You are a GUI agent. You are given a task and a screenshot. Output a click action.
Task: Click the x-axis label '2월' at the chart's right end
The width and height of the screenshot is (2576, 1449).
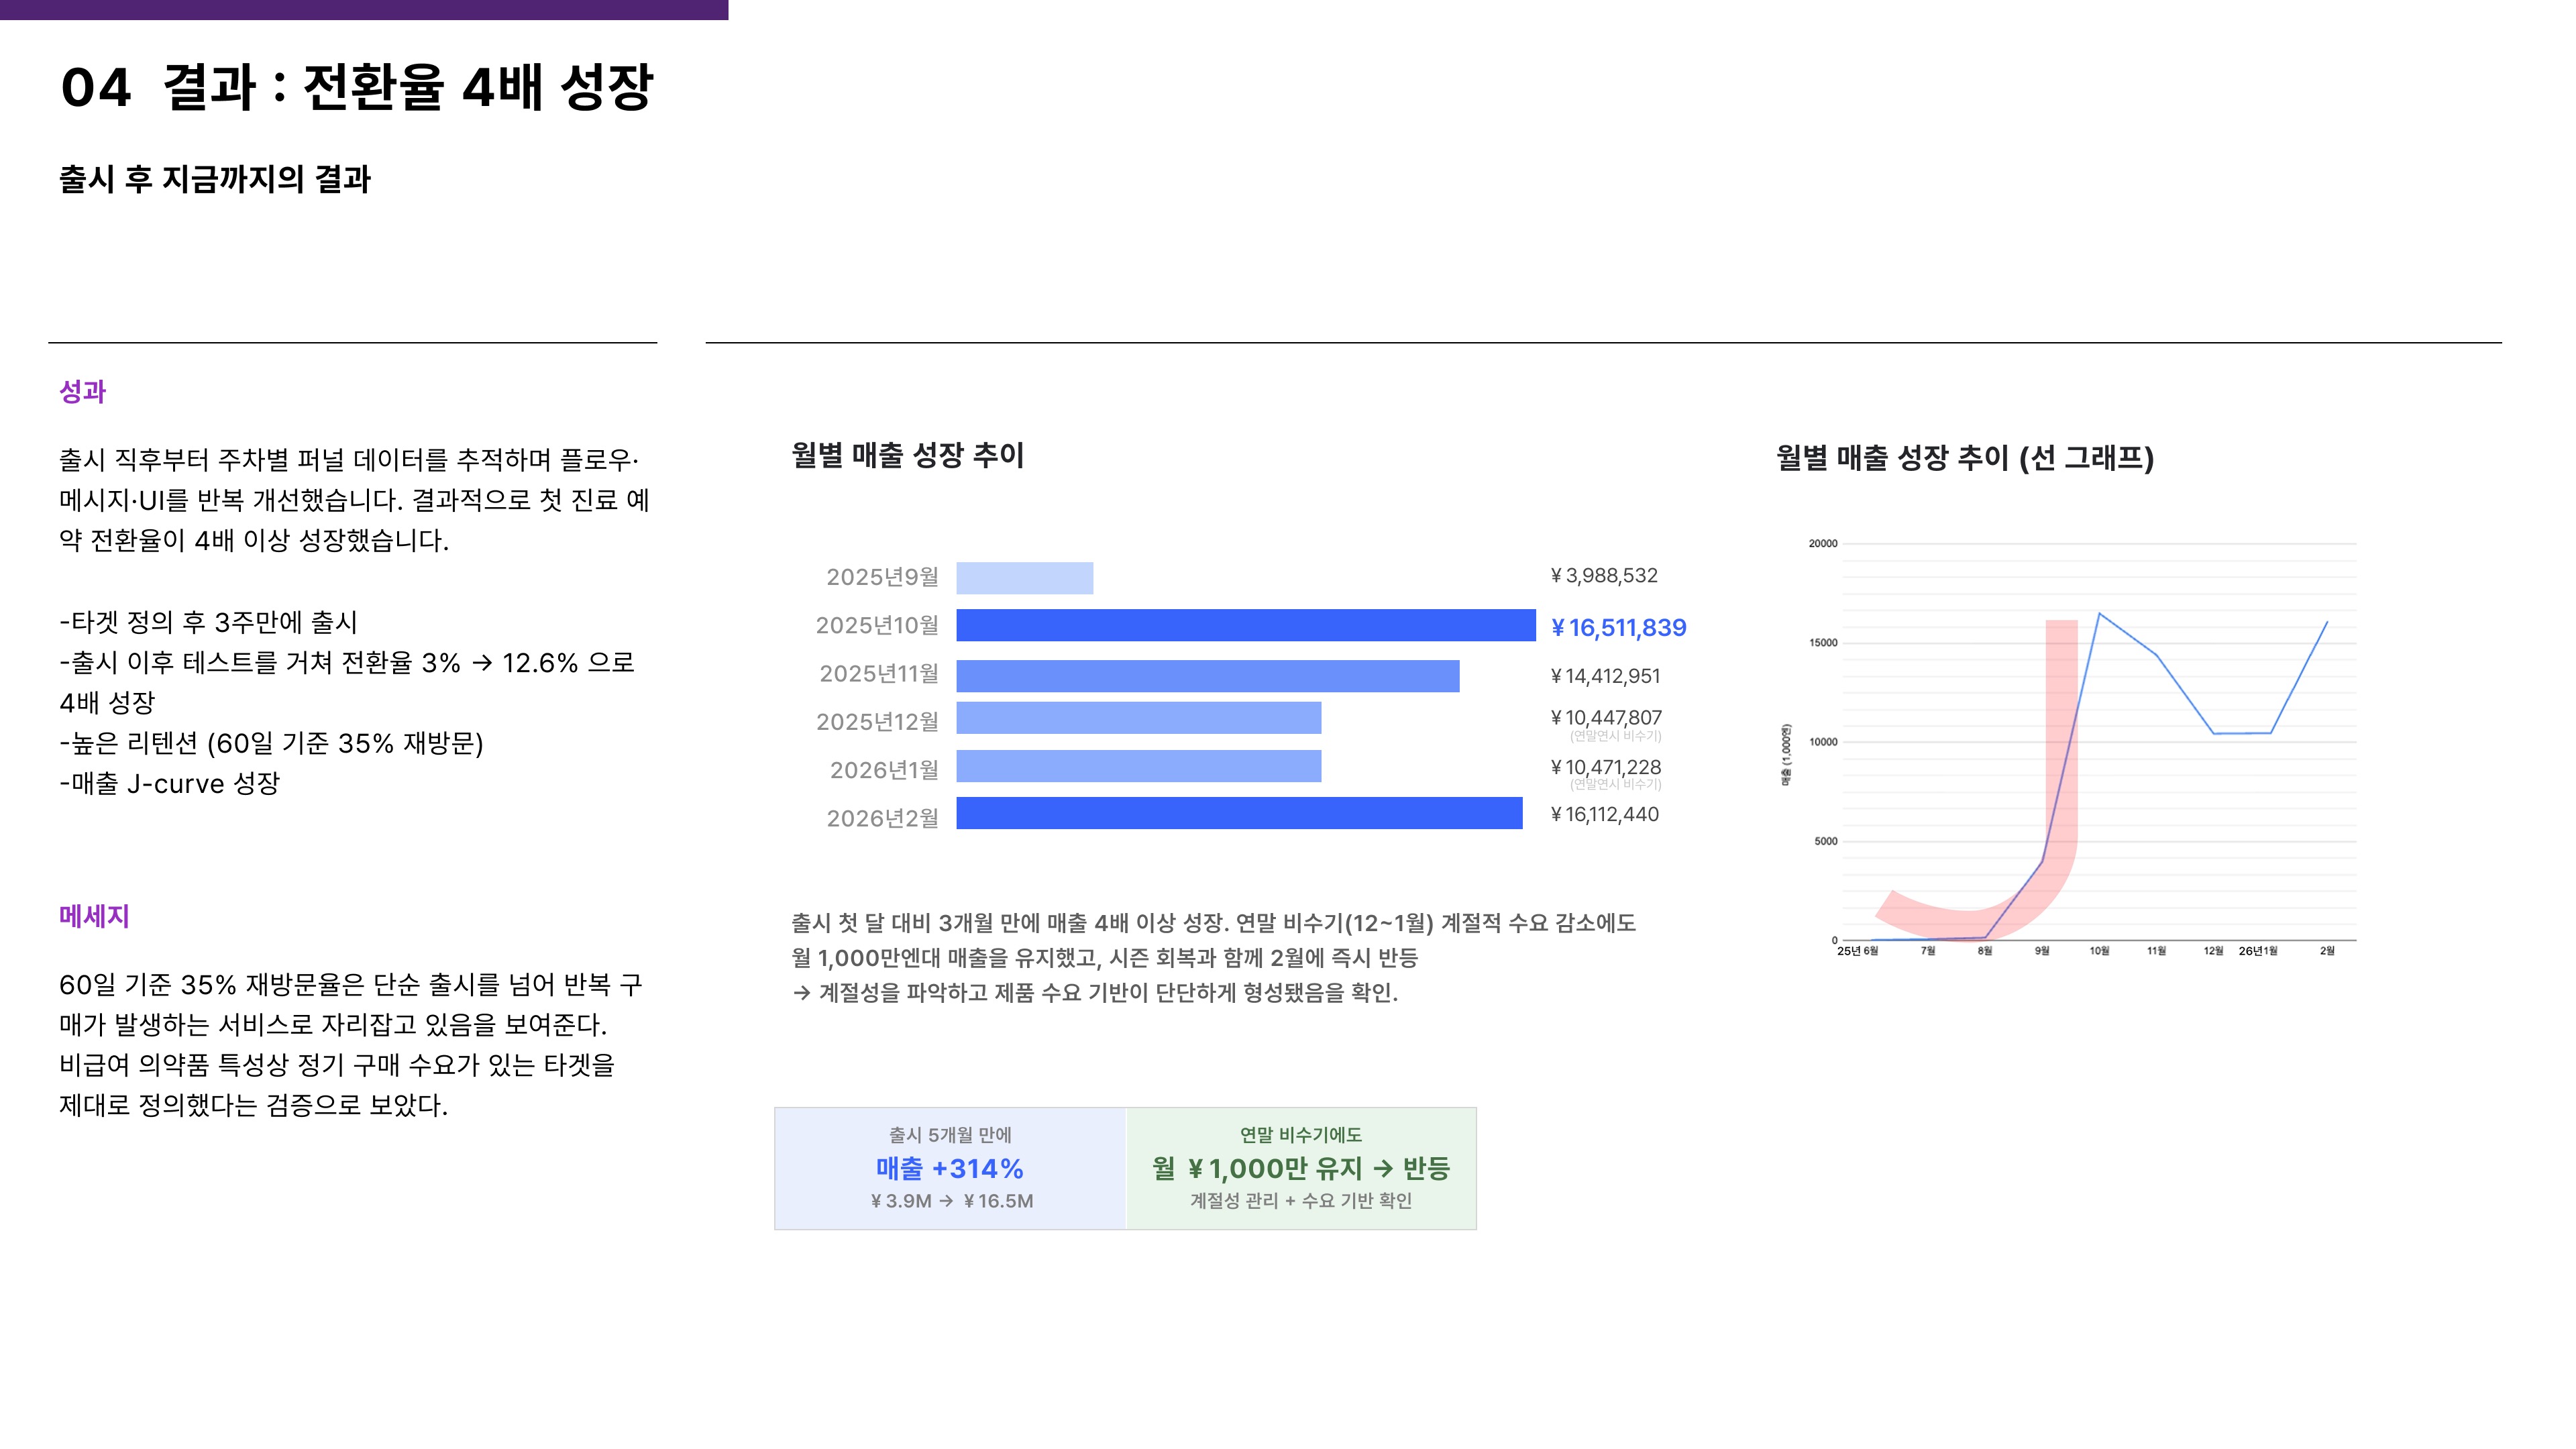[2327, 951]
